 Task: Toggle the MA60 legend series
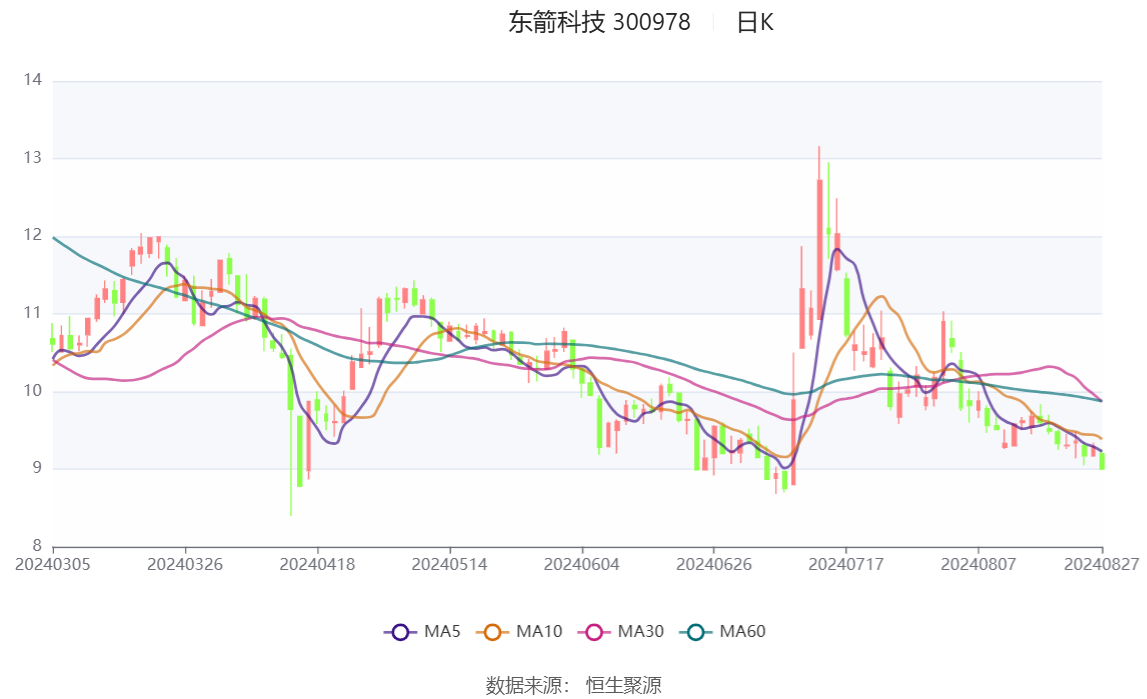[723, 632]
